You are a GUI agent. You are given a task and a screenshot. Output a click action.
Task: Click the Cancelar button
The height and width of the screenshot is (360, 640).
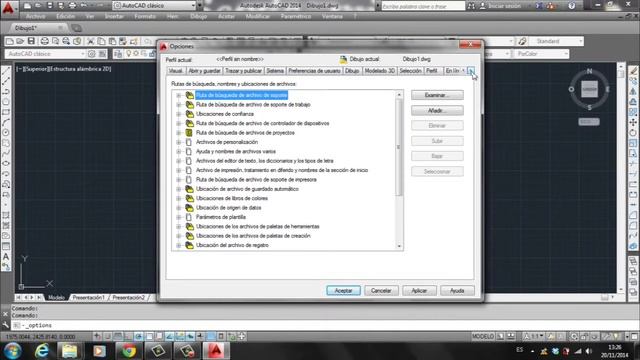[x=381, y=291]
